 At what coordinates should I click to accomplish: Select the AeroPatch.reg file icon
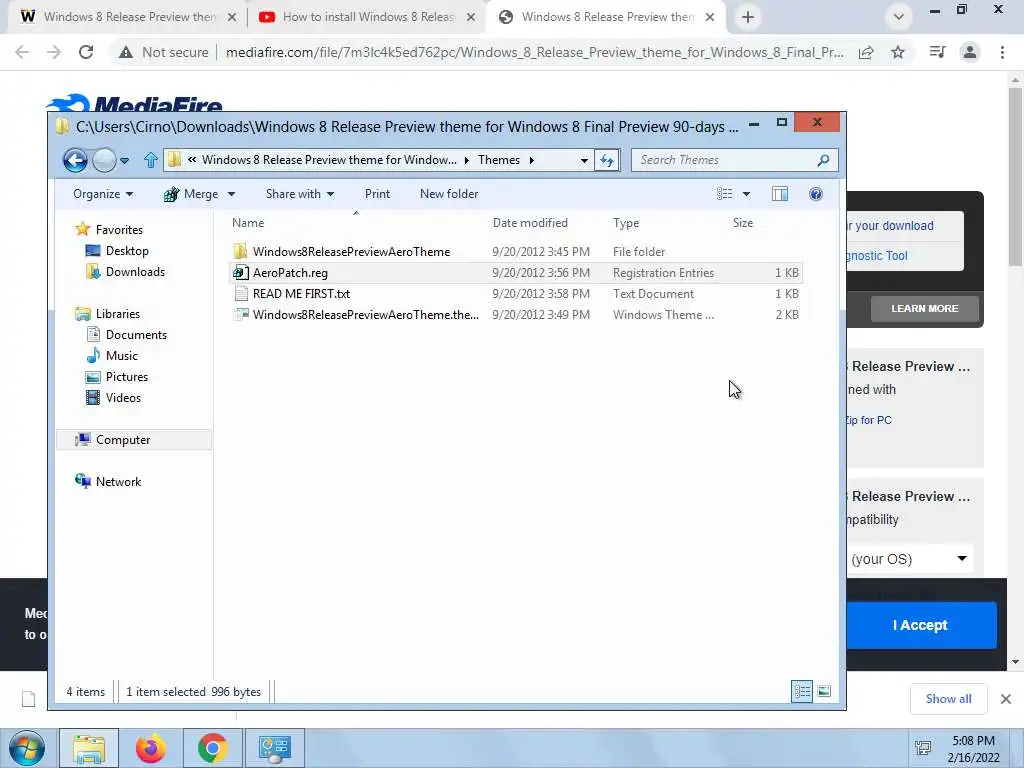point(241,273)
